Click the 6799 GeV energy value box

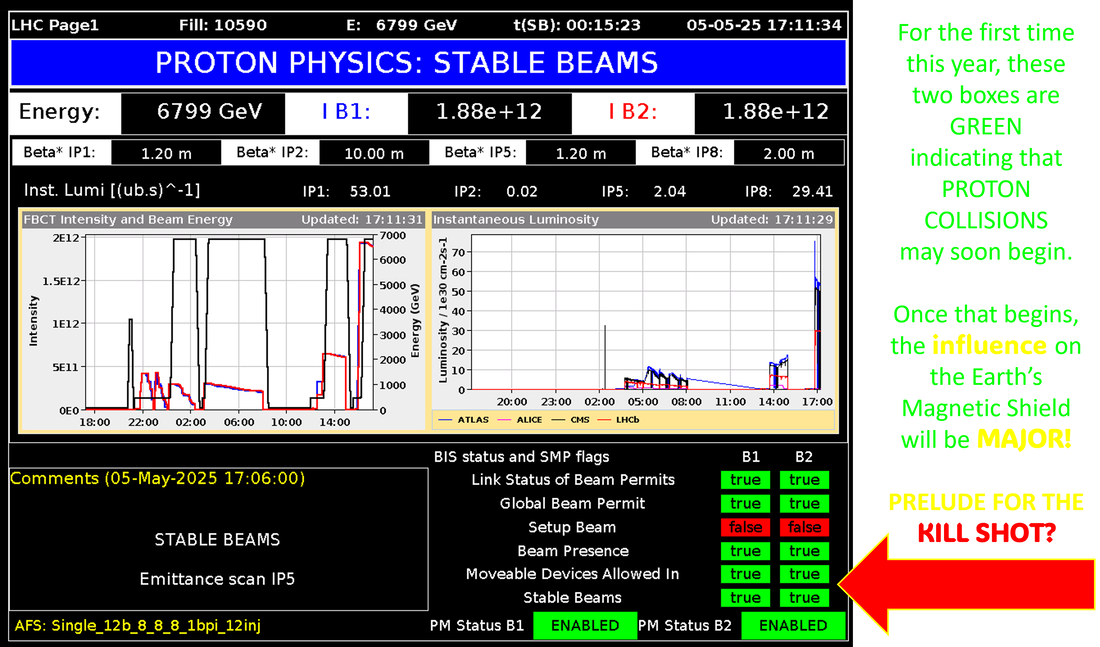point(203,112)
